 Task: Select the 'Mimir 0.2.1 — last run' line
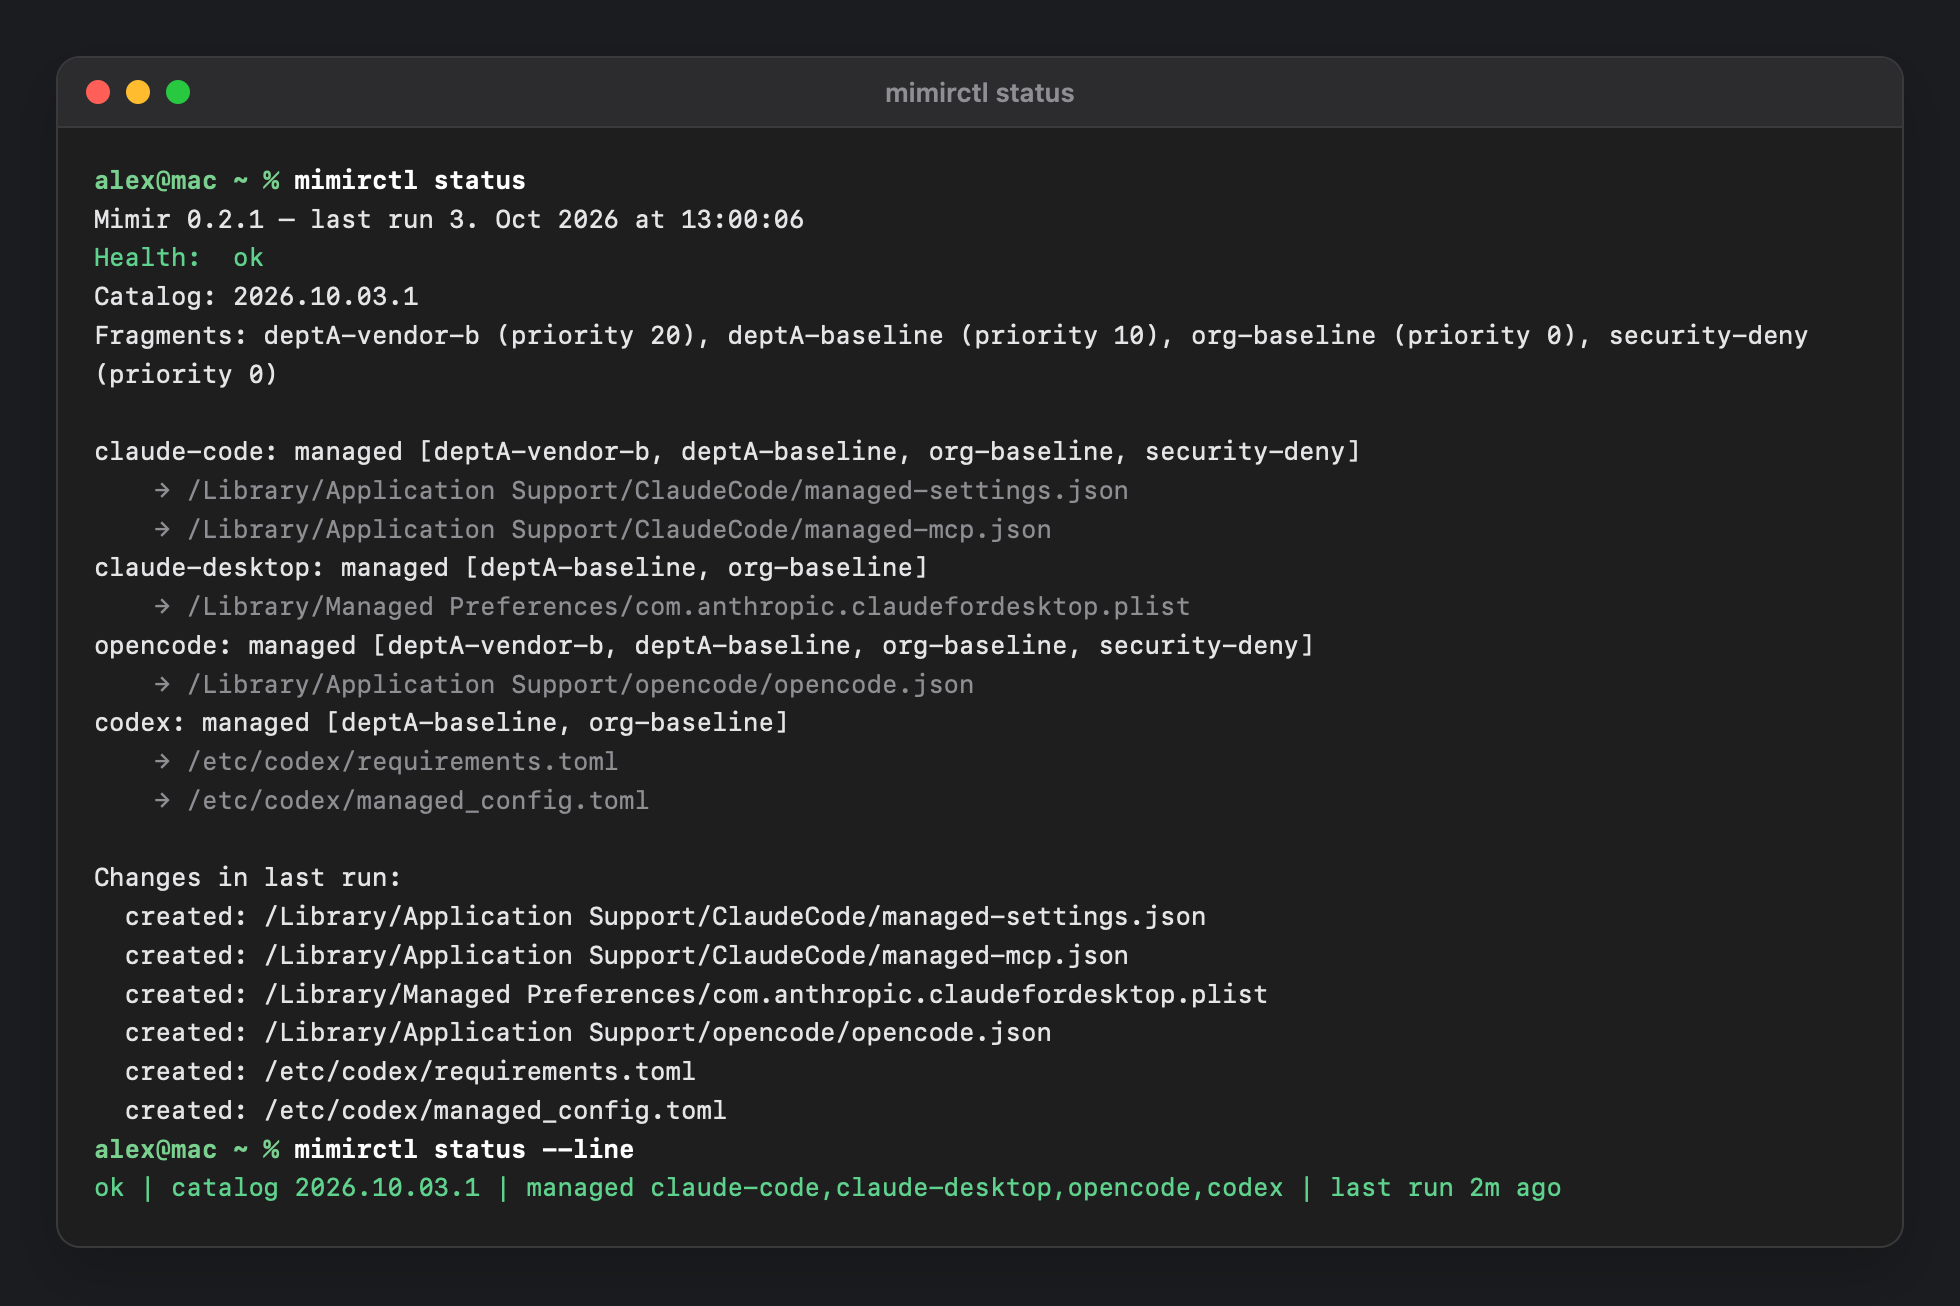449,219
